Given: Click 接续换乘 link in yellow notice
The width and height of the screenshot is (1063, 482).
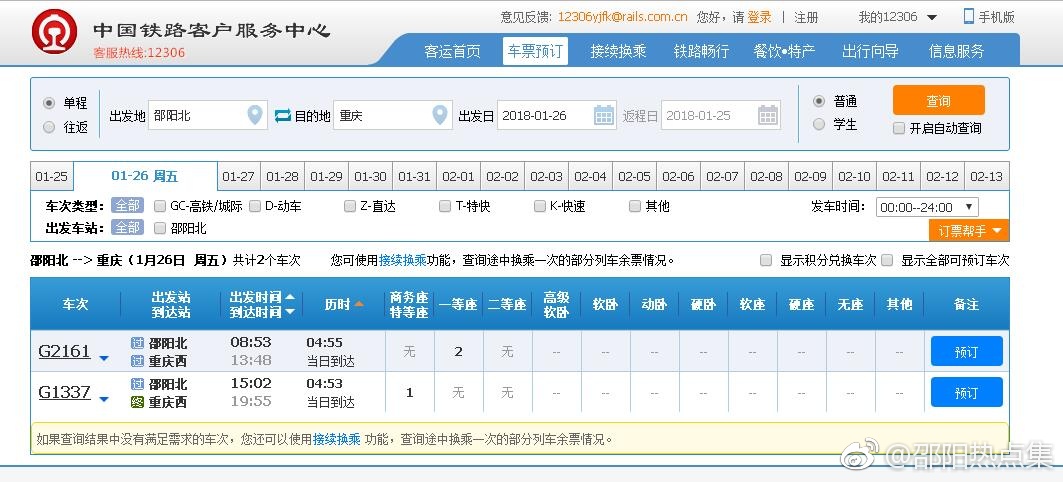Looking at the screenshot, I should 336,439.
